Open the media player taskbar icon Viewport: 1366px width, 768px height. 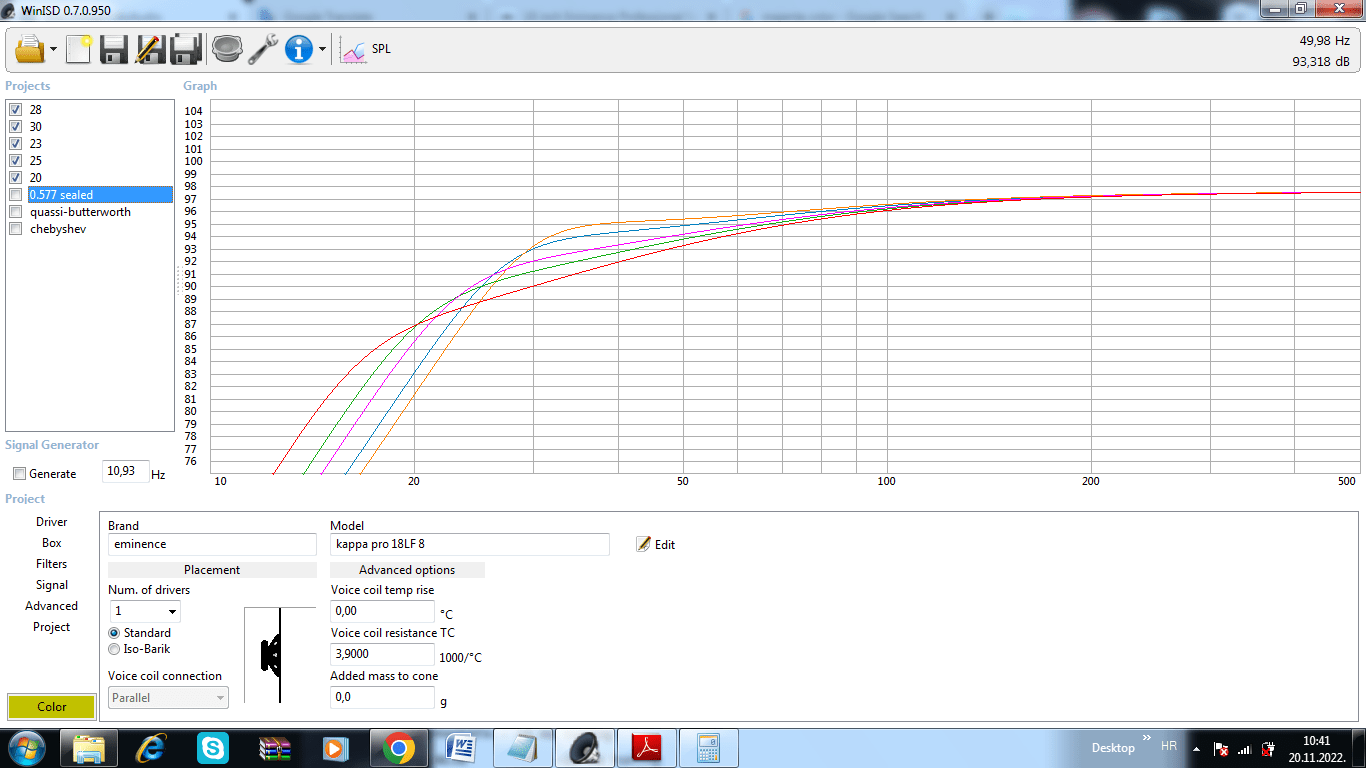337,748
